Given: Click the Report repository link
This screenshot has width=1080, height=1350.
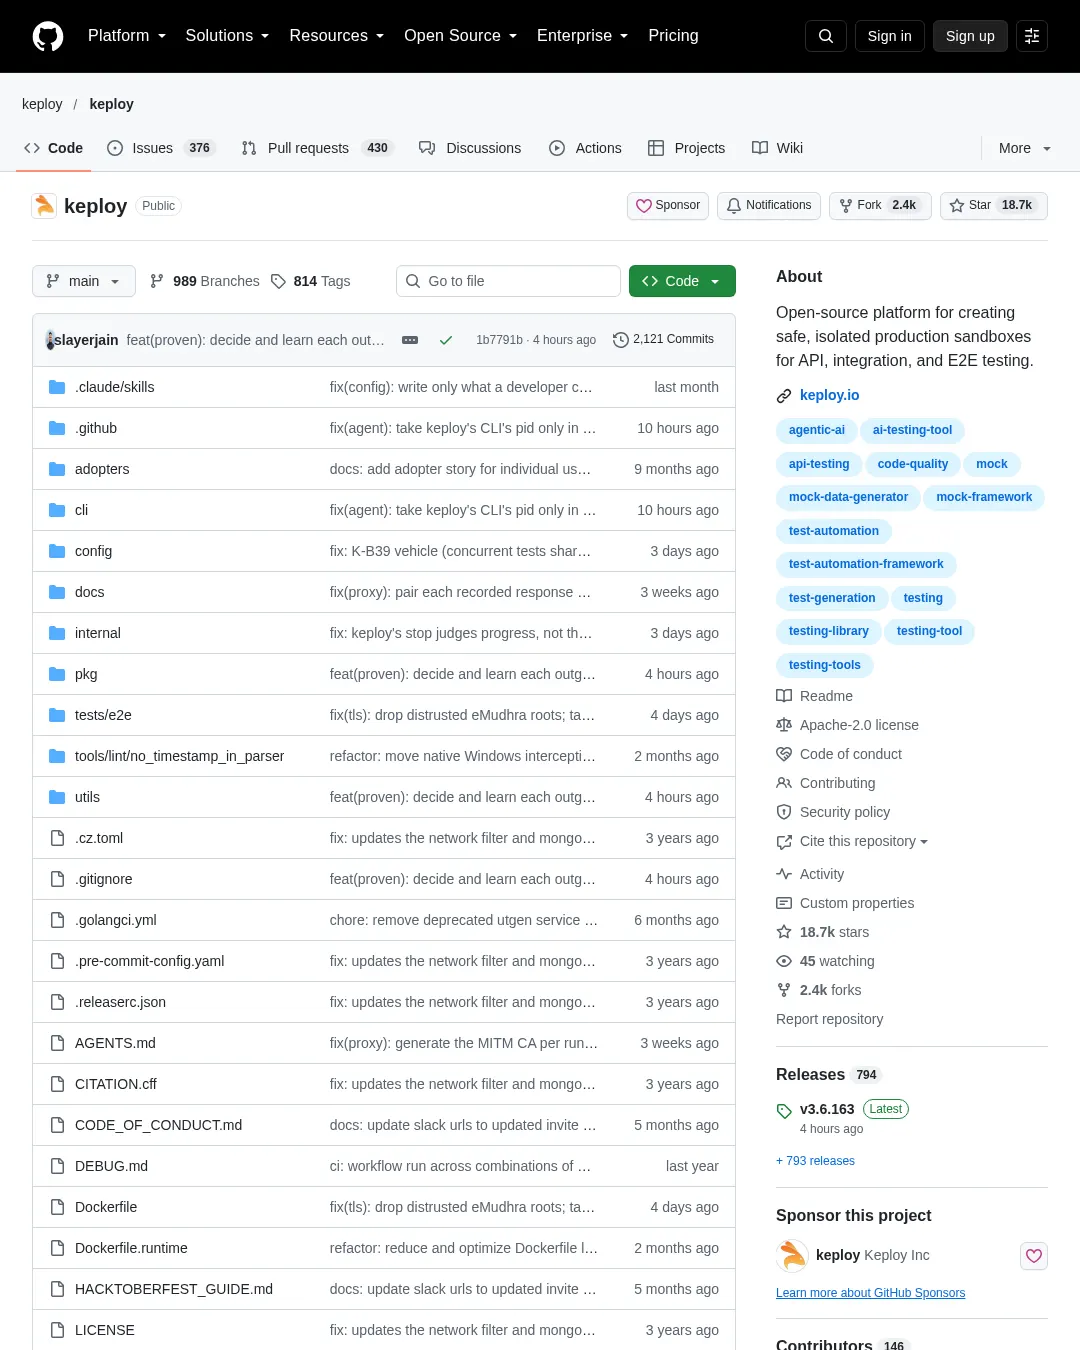Looking at the screenshot, I should pyautogui.click(x=829, y=1019).
